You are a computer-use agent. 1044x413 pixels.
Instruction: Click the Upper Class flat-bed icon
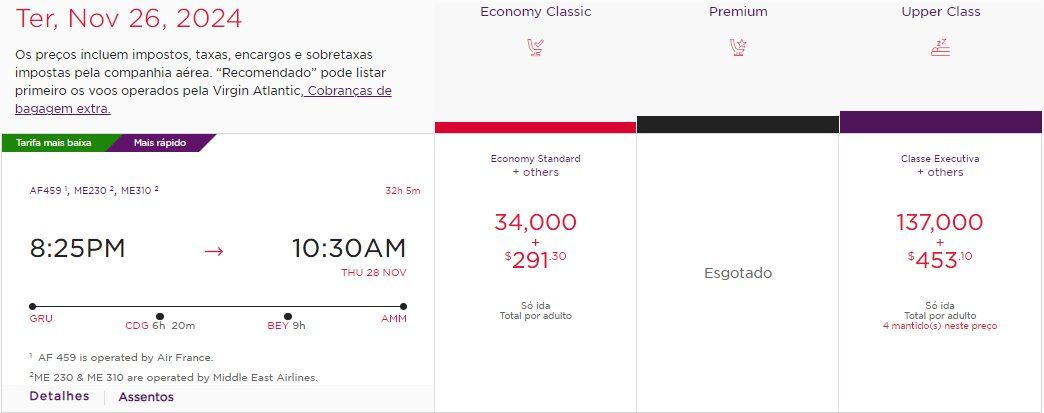click(940, 48)
